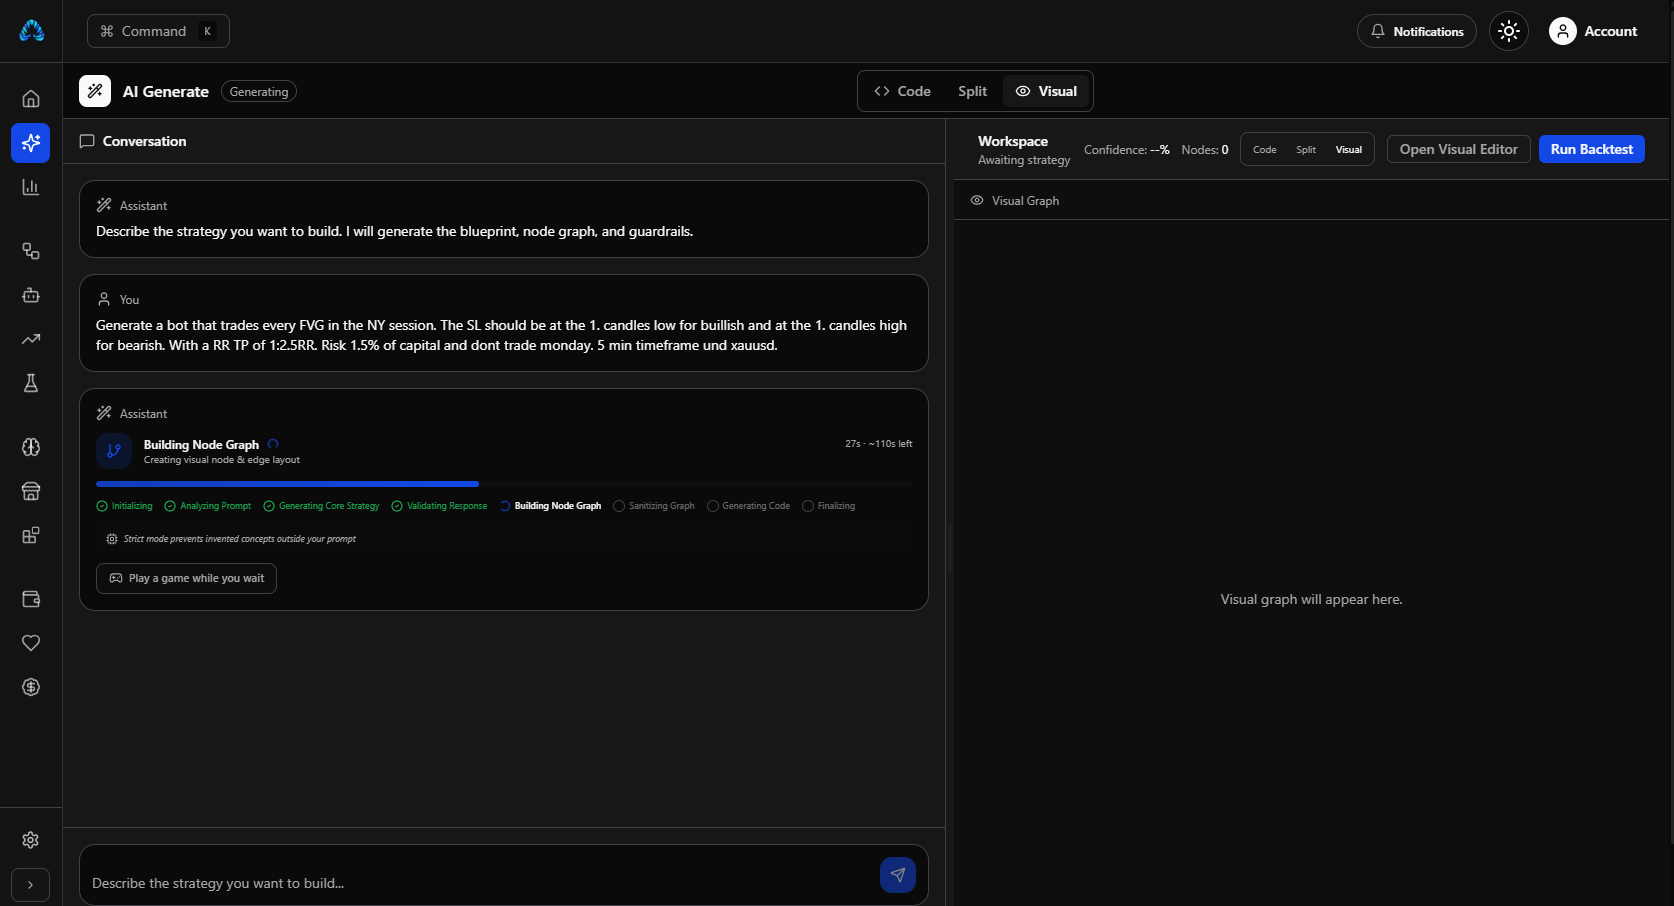Open the Account menu
Image resolution: width=1674 pixels, height=906 pixels.
coord(1594,31)
